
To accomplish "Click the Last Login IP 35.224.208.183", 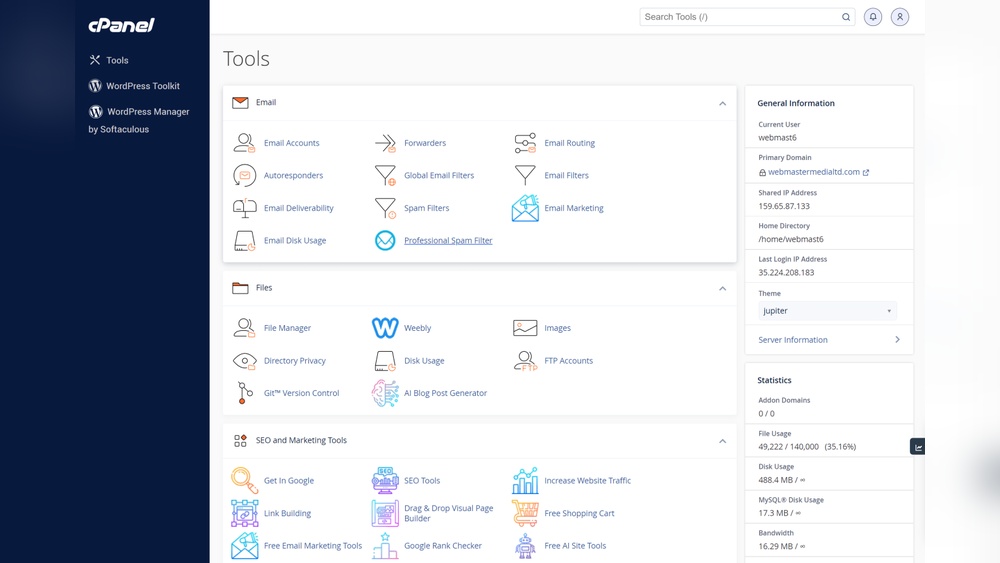I will [x=786, y=272].
